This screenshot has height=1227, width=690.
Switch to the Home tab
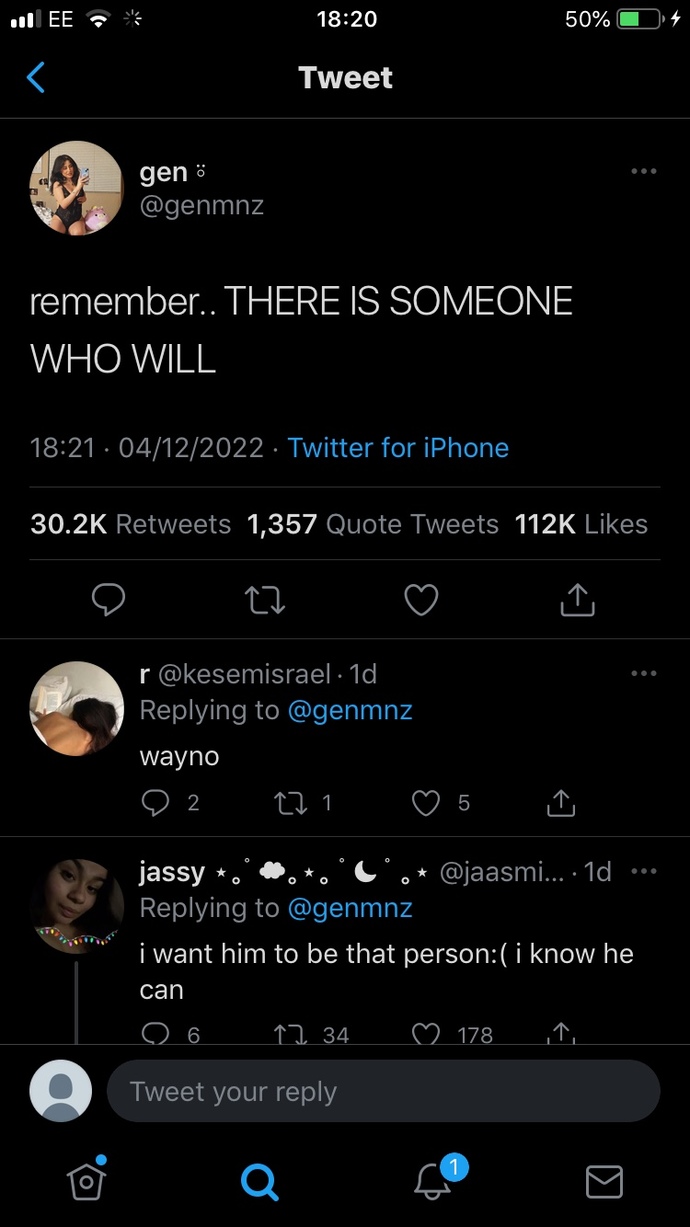click(87, 1181)
